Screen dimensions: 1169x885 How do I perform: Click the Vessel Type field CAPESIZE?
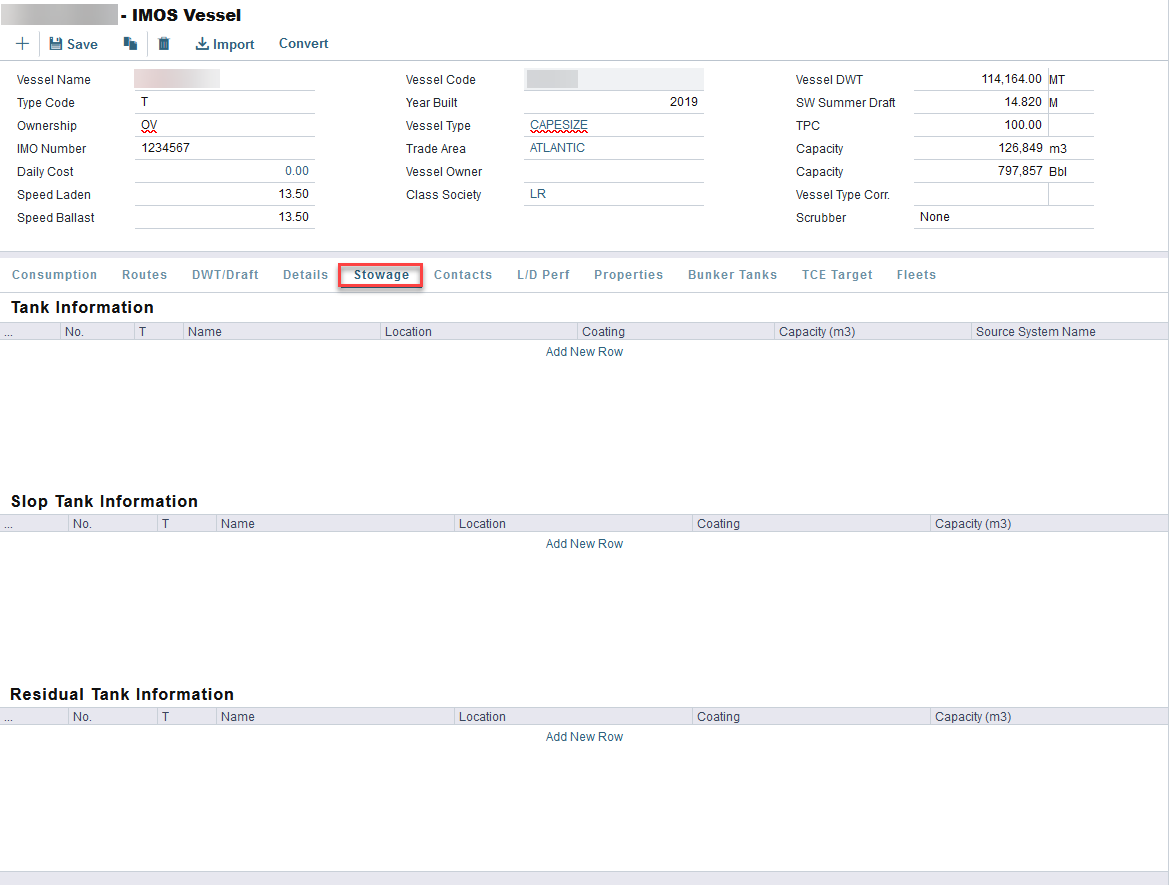click(x=613, y=125)
